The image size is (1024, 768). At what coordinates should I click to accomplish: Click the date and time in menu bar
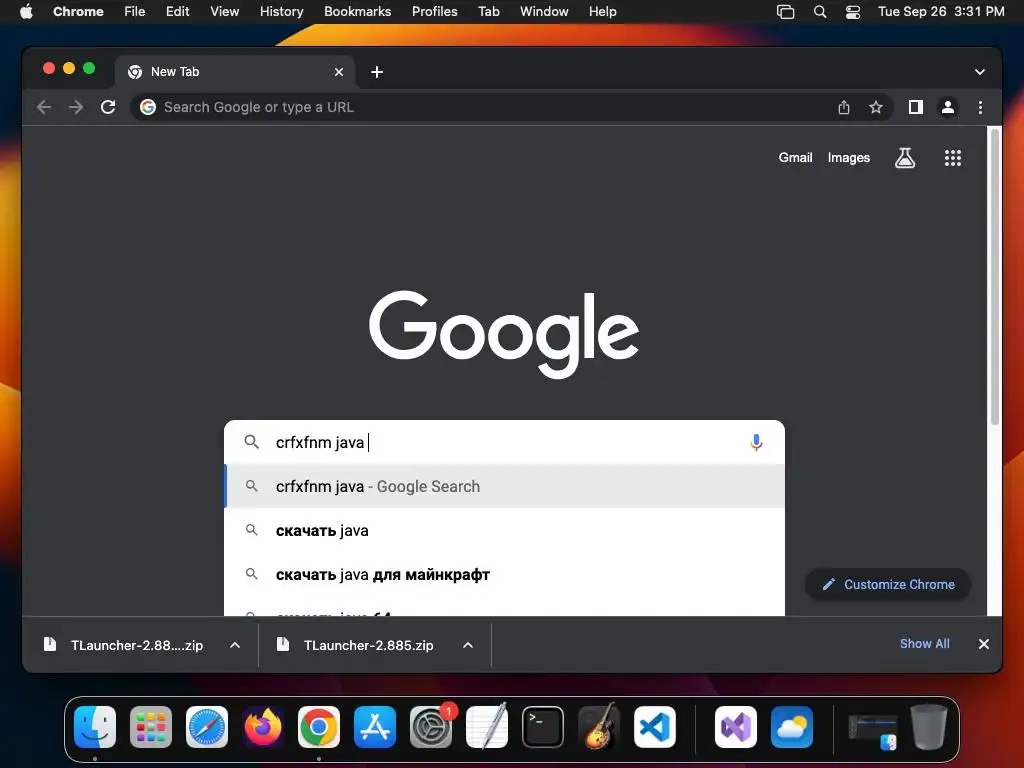(940, 12)
